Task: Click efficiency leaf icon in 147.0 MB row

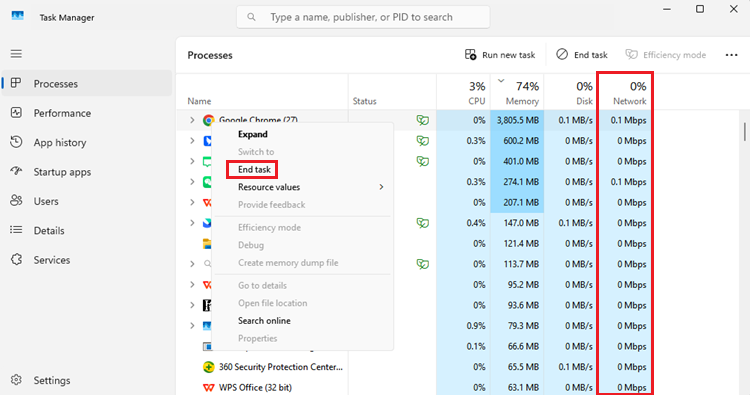Action: 422,223
